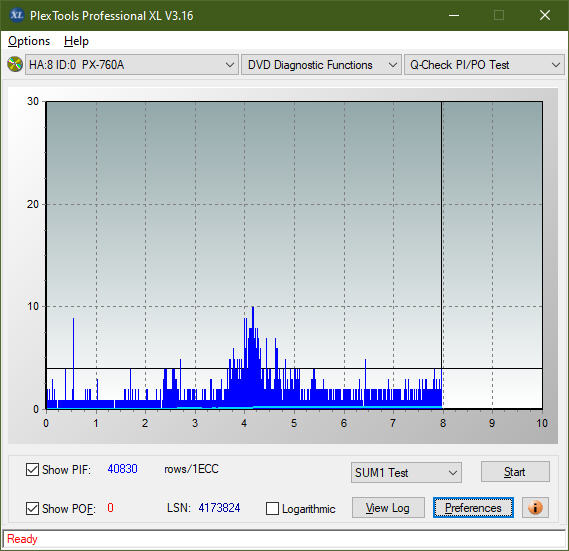Minimize the PlexTools window

point(454,15)
